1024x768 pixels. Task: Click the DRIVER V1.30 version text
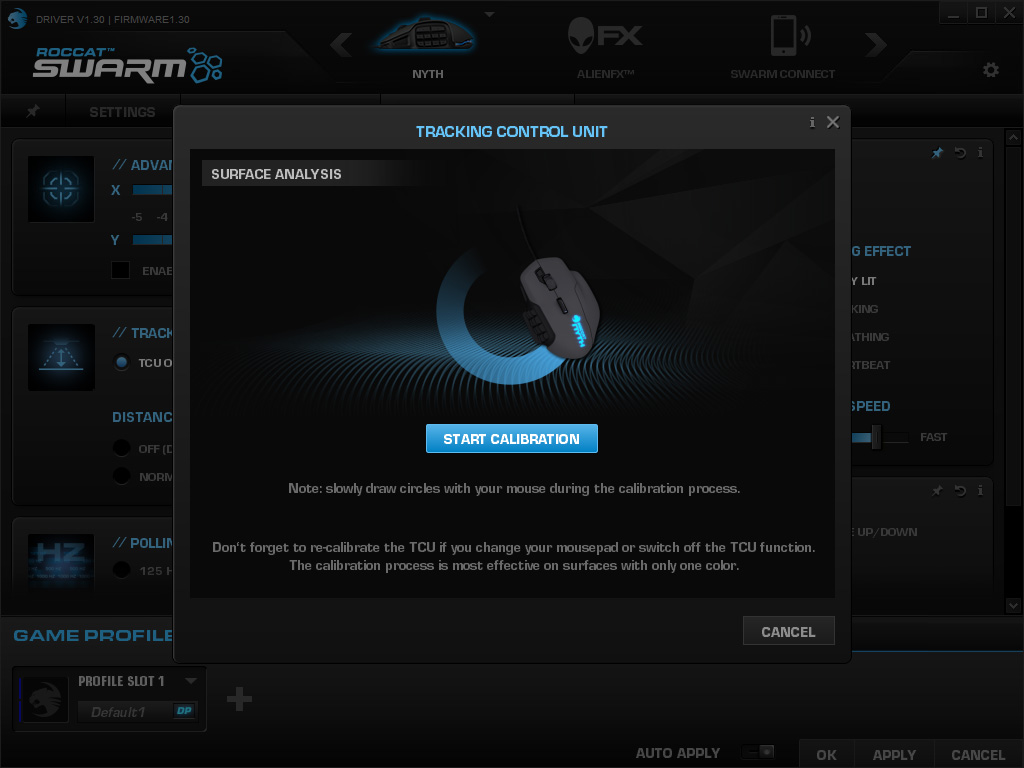click(x=112, y=20)
